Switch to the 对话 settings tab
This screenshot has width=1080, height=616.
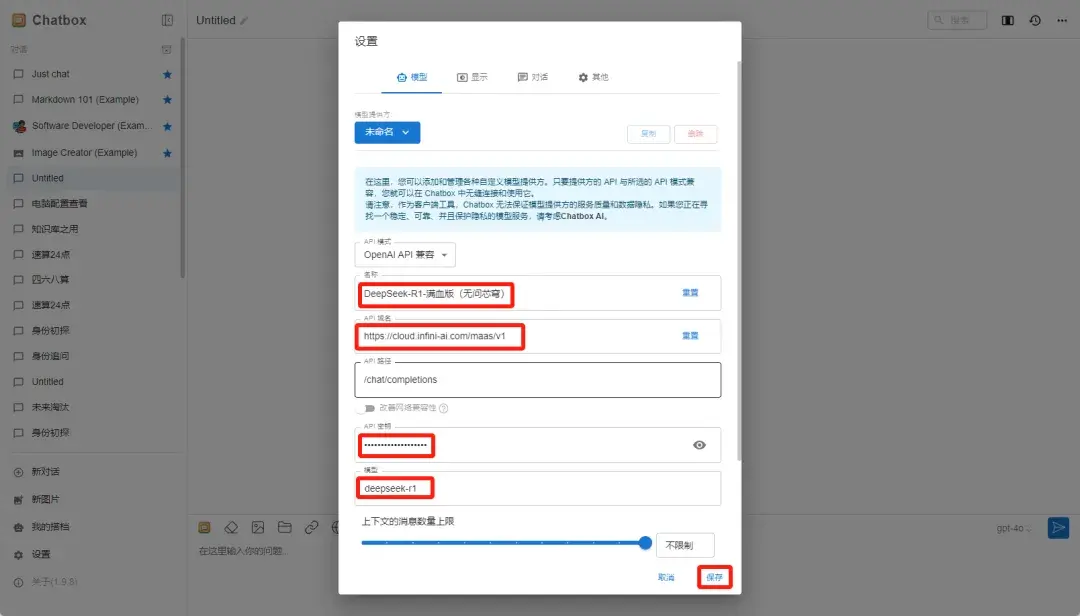pos(532,77)
